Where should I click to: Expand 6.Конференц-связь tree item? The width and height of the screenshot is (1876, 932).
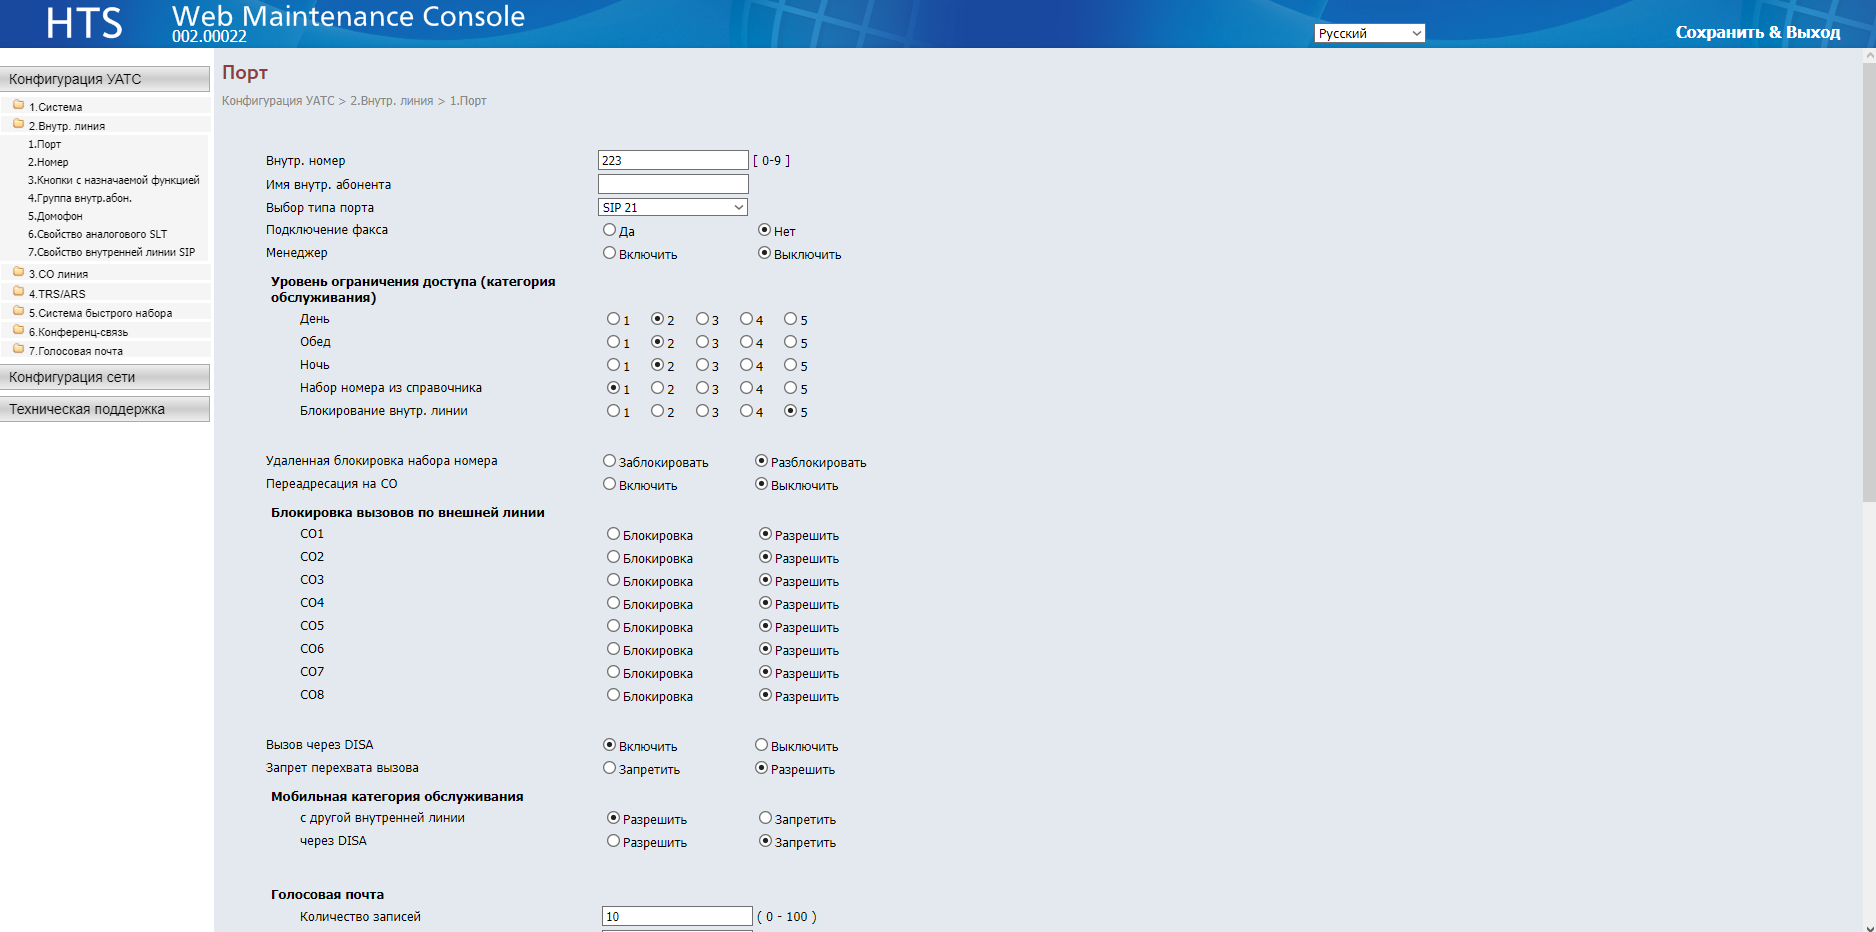78,332
